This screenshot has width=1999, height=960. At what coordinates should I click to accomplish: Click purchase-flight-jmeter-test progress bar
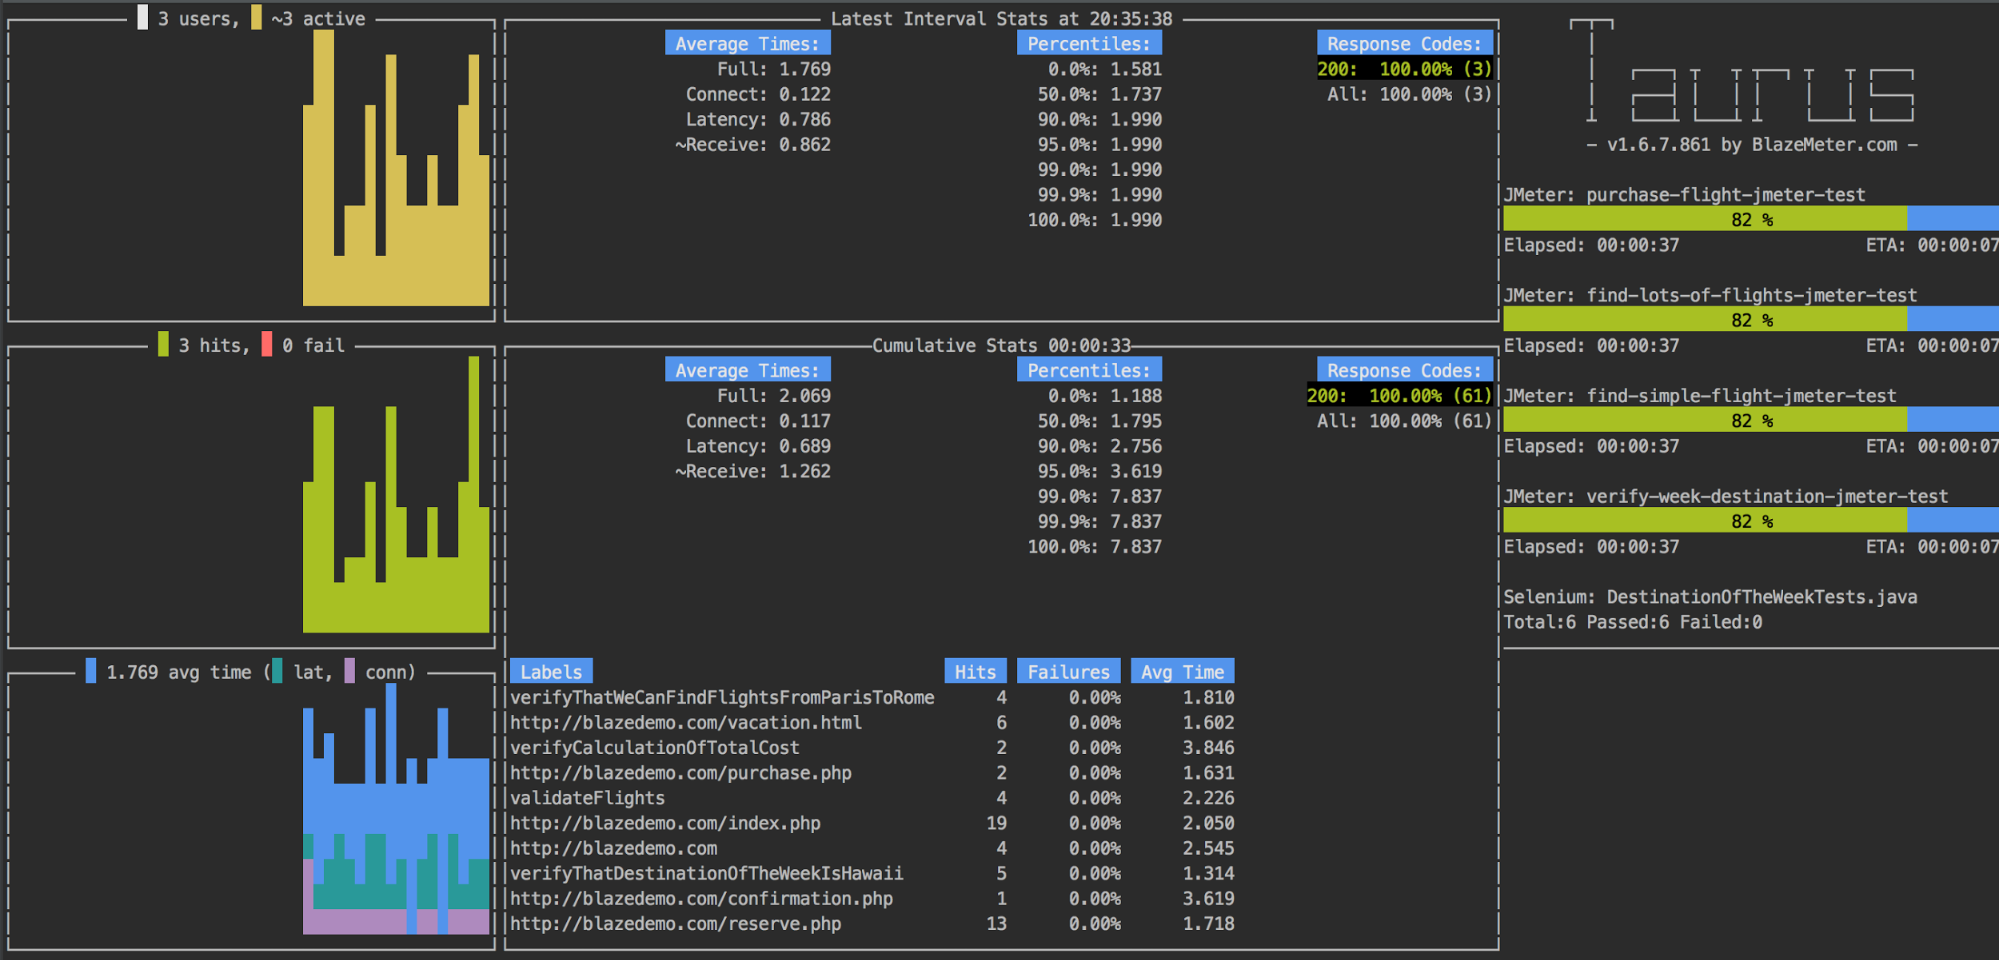pos(1750,219)
